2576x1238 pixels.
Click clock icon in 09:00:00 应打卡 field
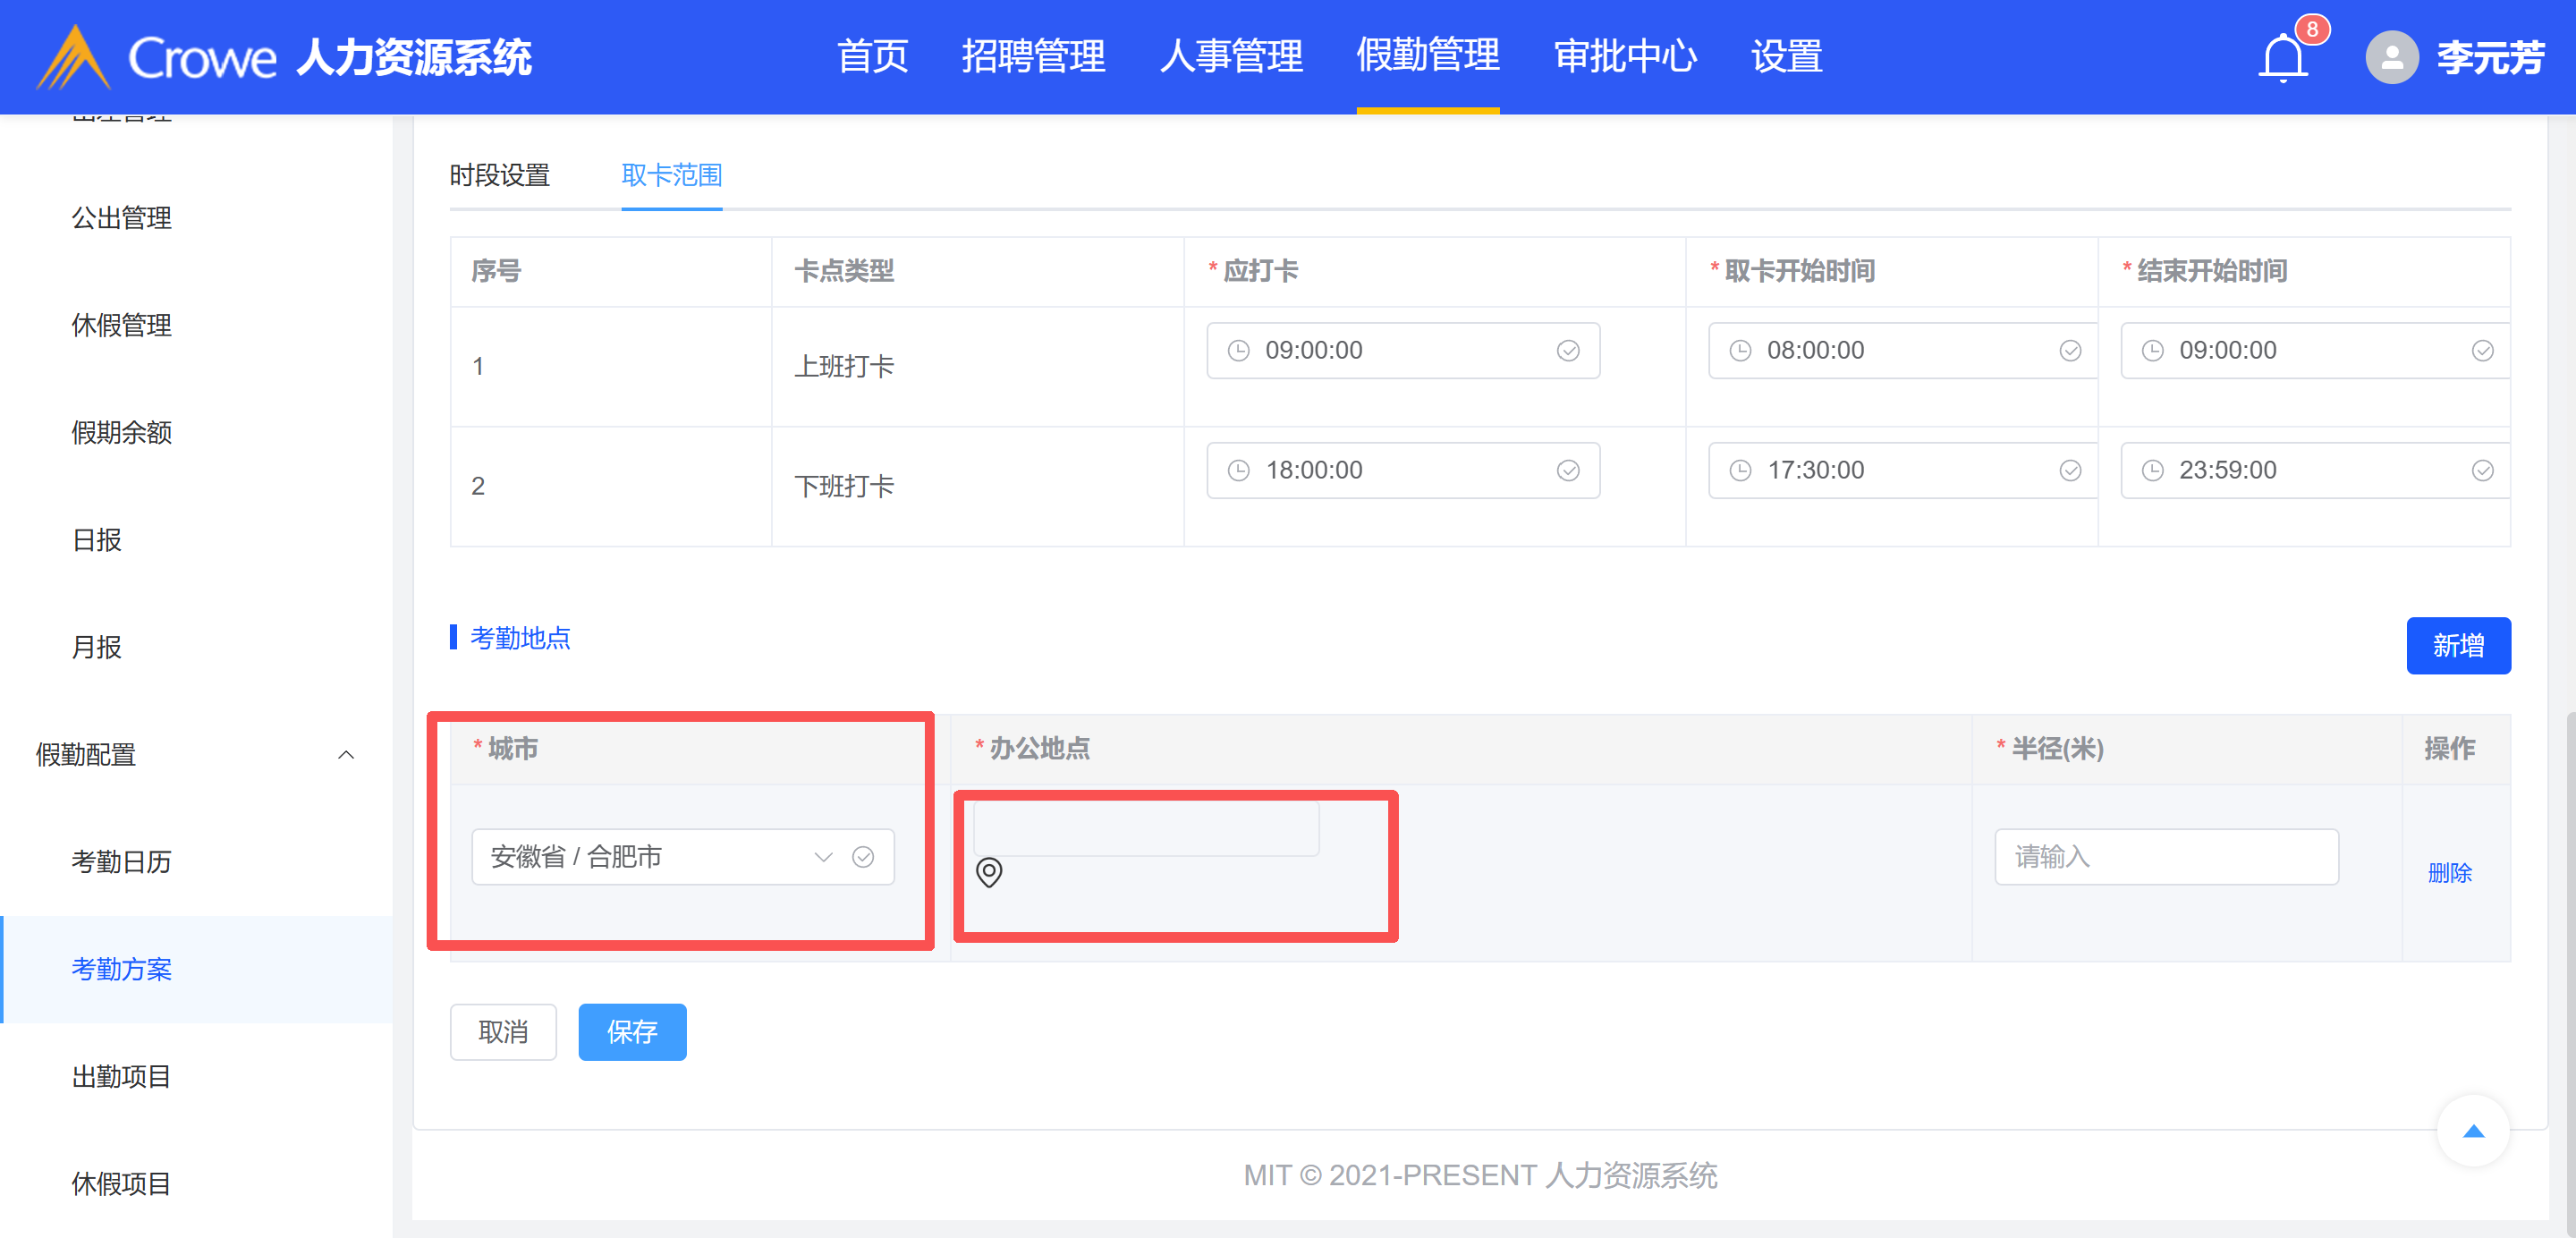[x=1238, y=350]
